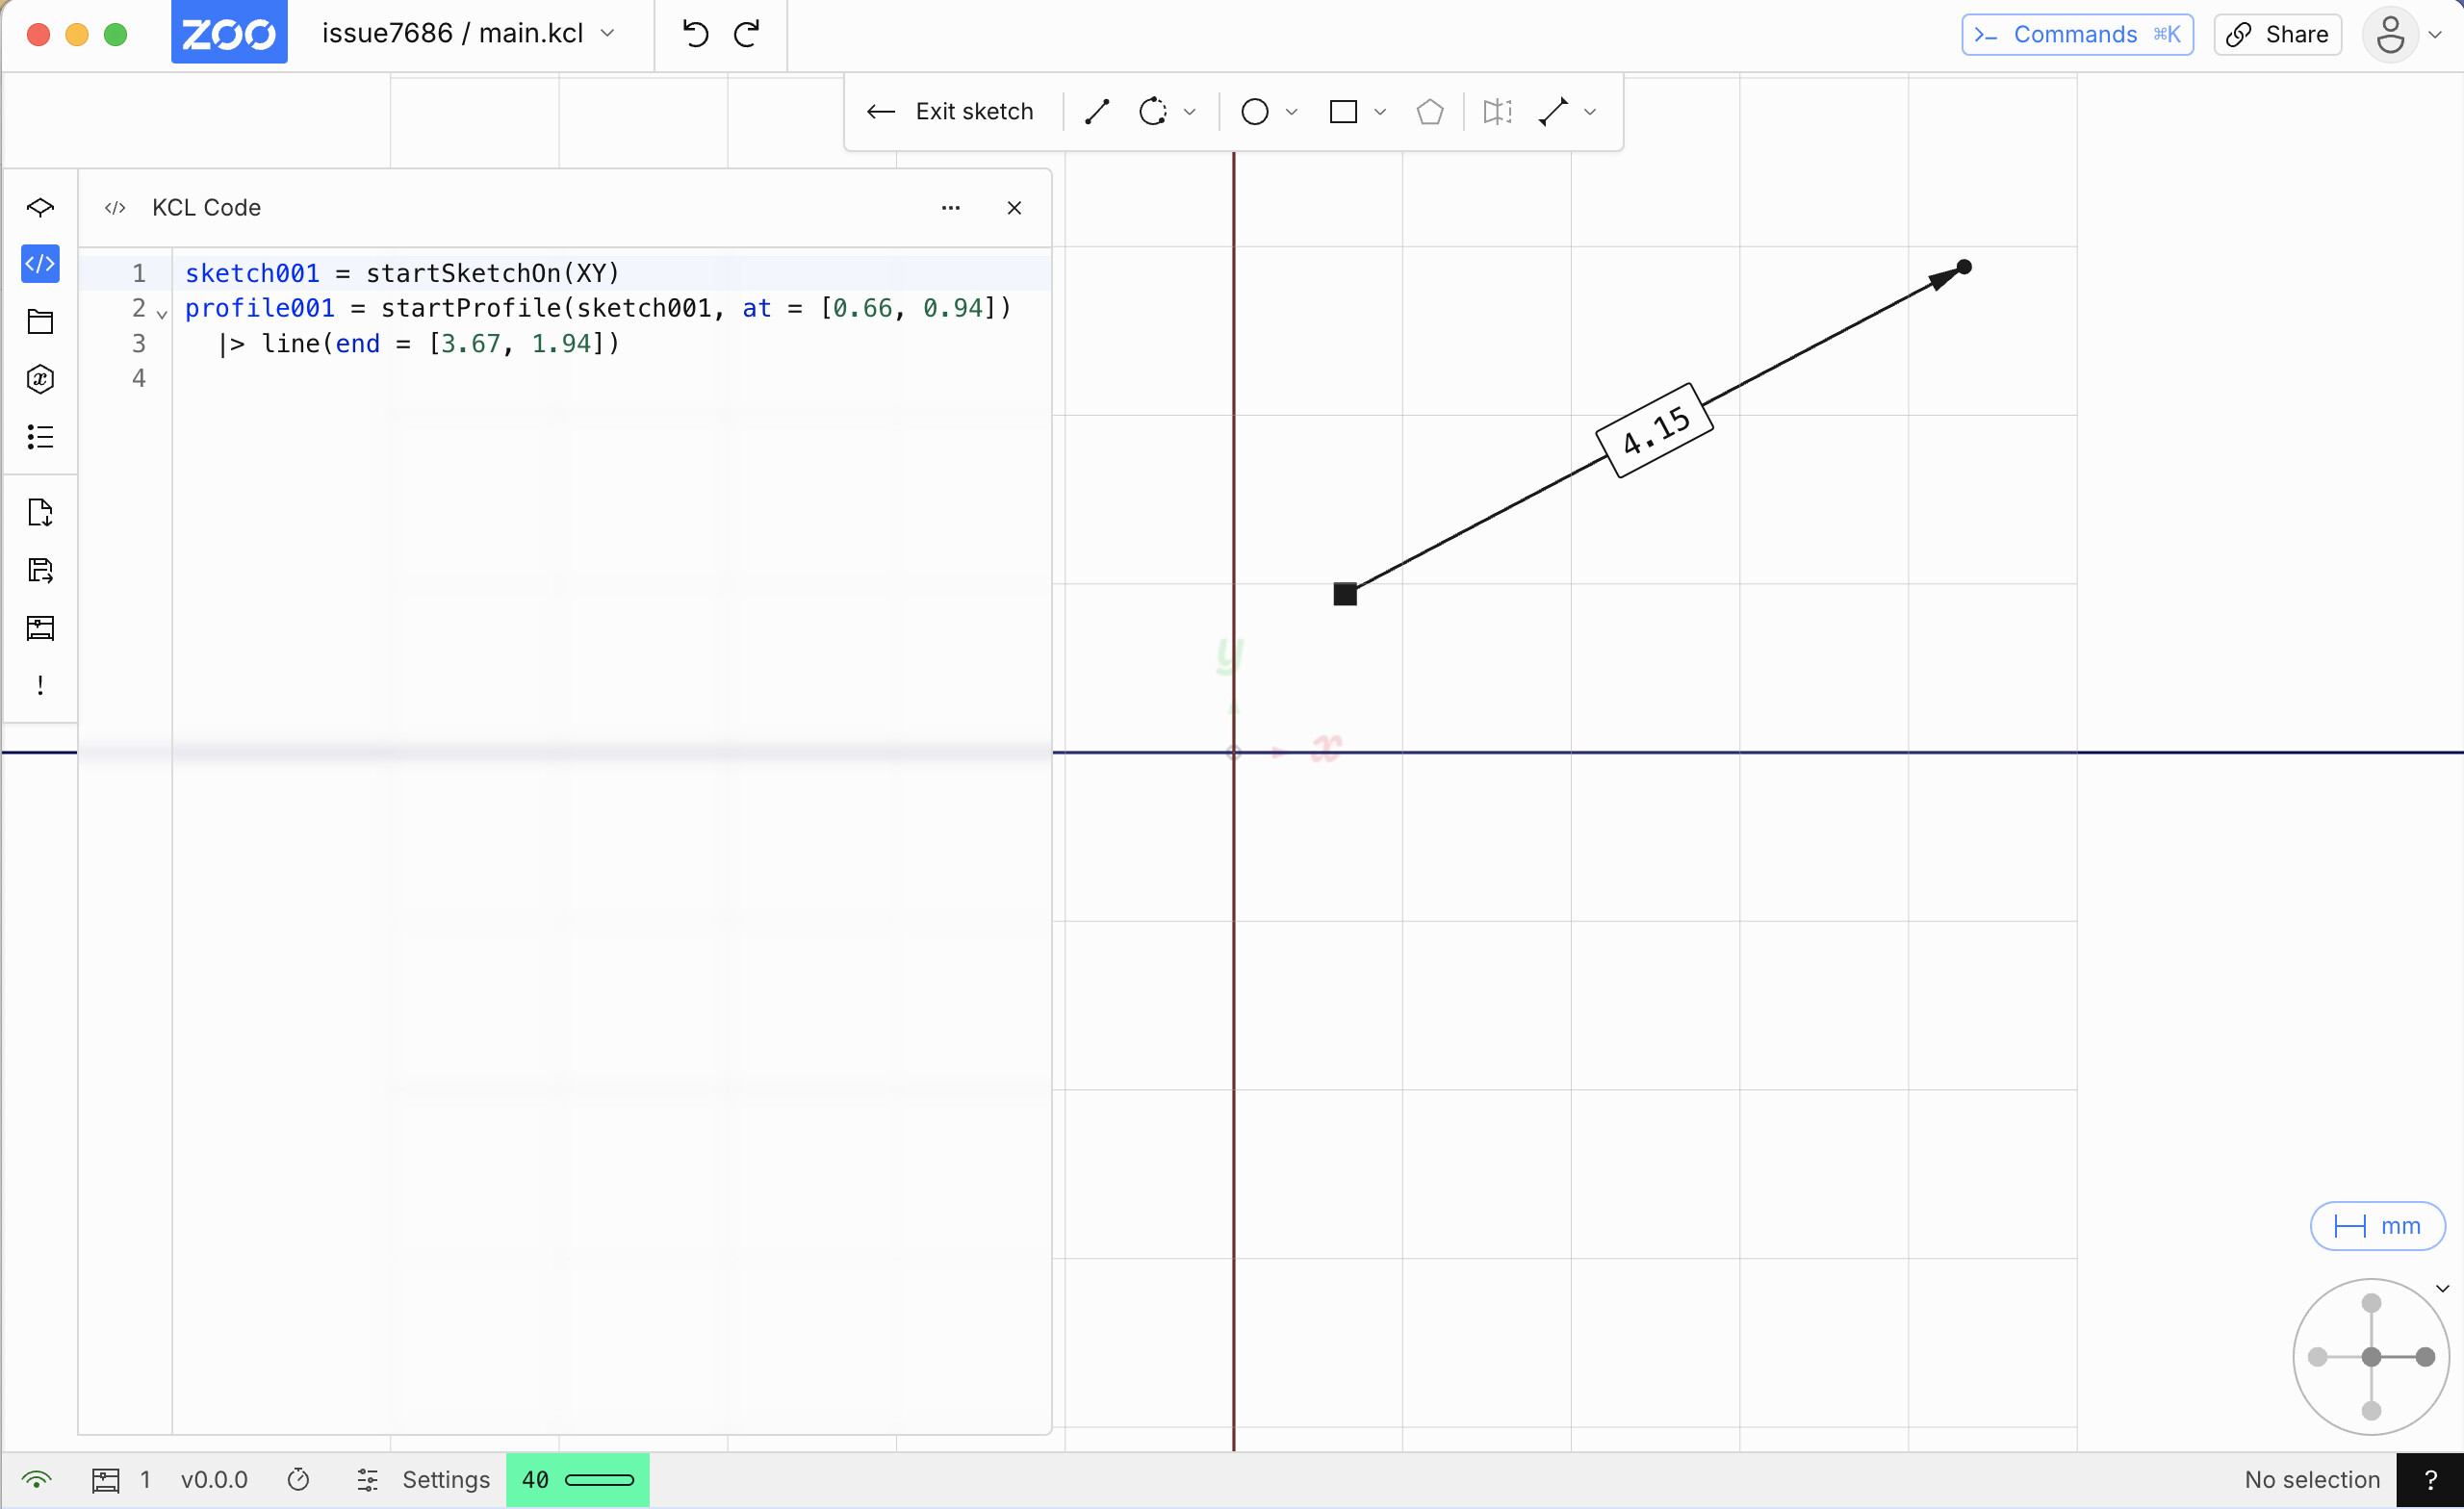
Task: Select the Arc tool
Action: (1153, 111)
